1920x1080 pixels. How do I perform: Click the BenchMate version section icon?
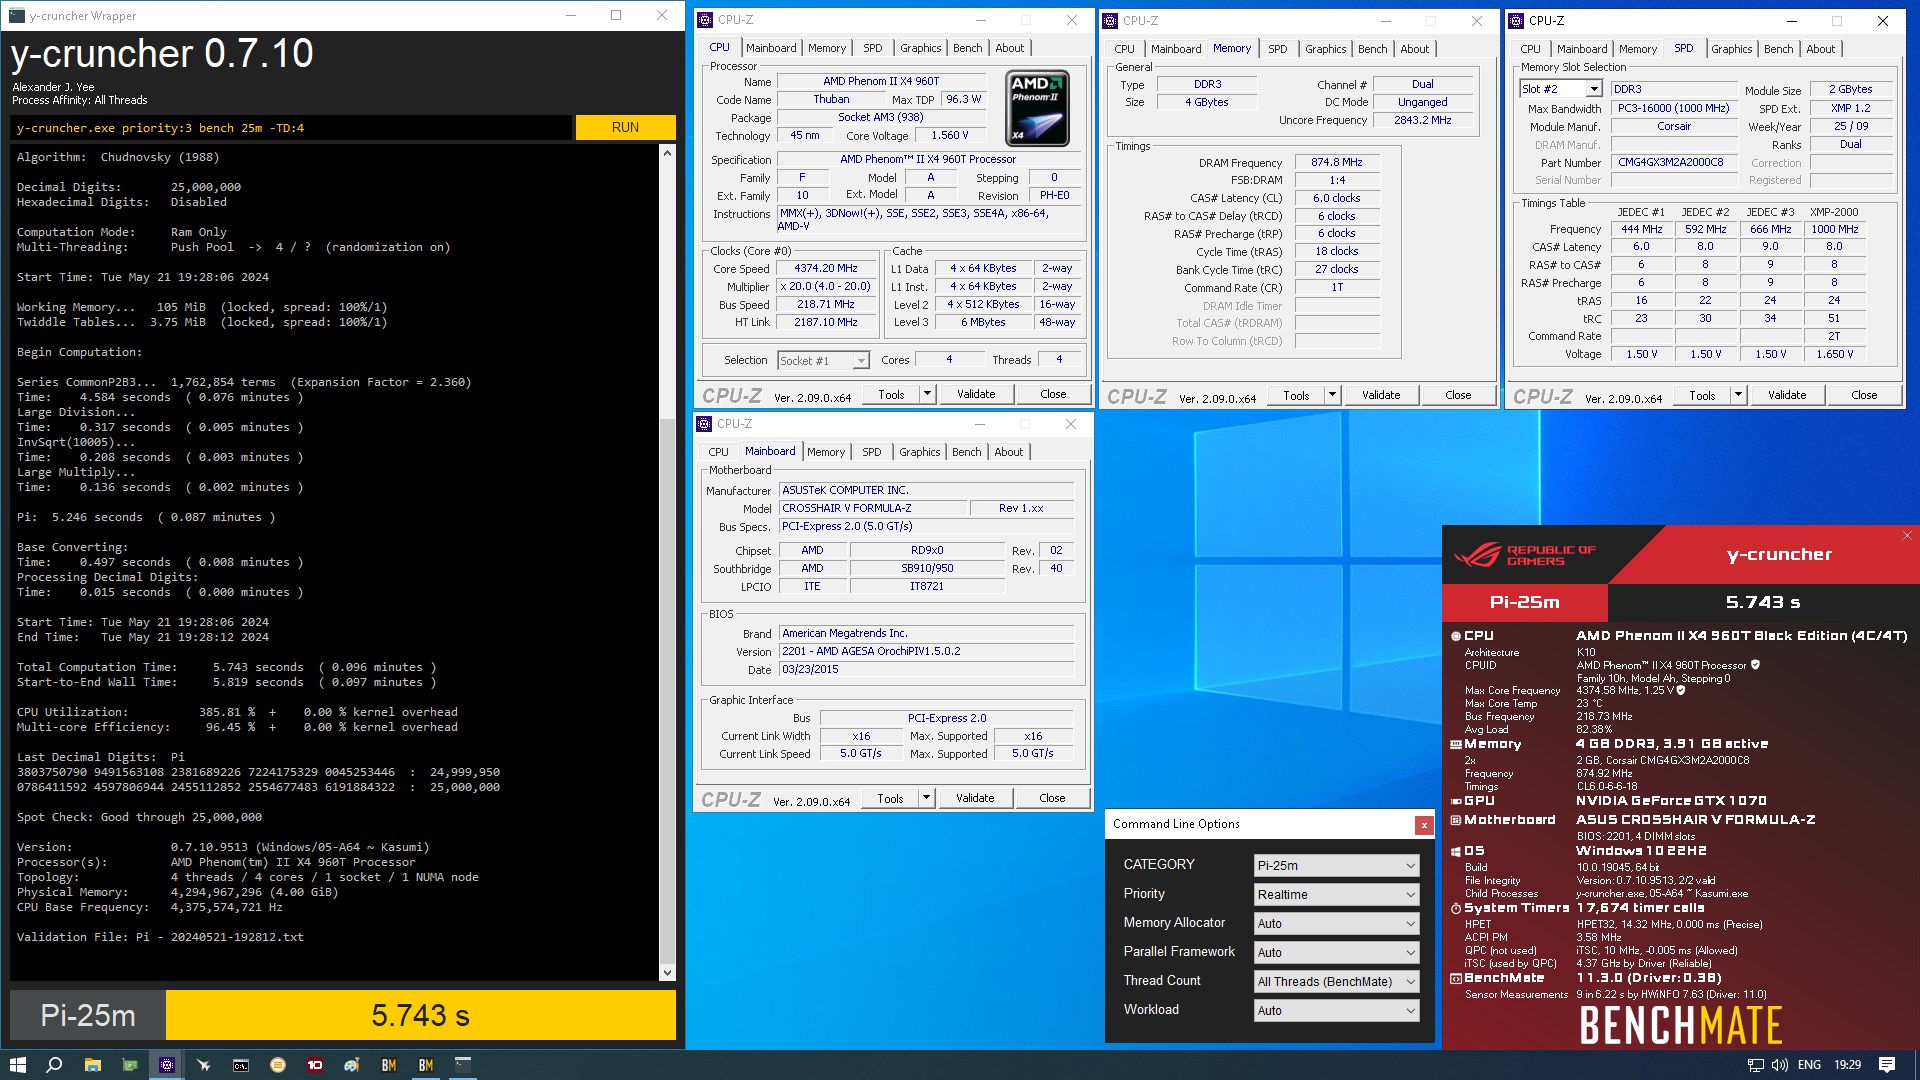pos(1456,978)
